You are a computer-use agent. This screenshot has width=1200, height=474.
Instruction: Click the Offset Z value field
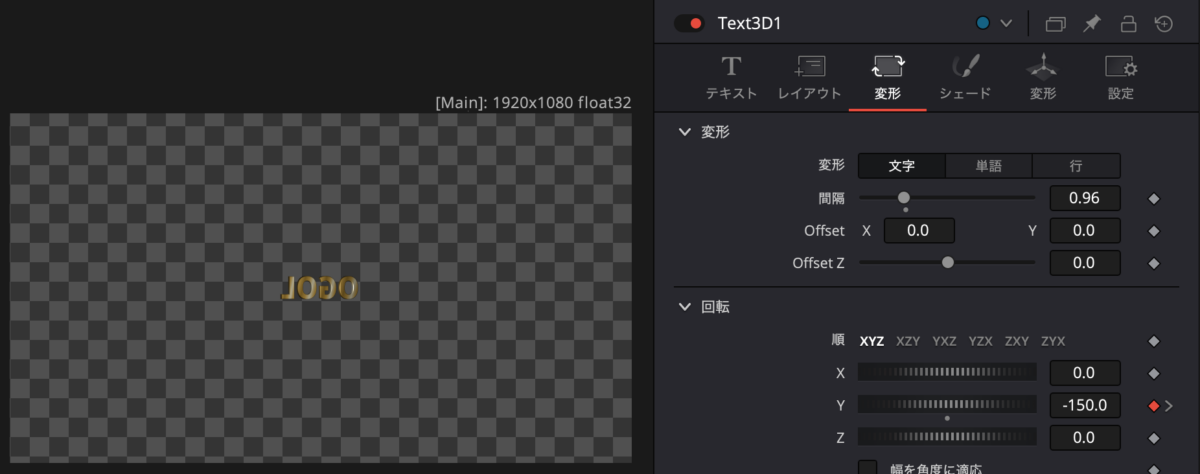[1085, 263]
